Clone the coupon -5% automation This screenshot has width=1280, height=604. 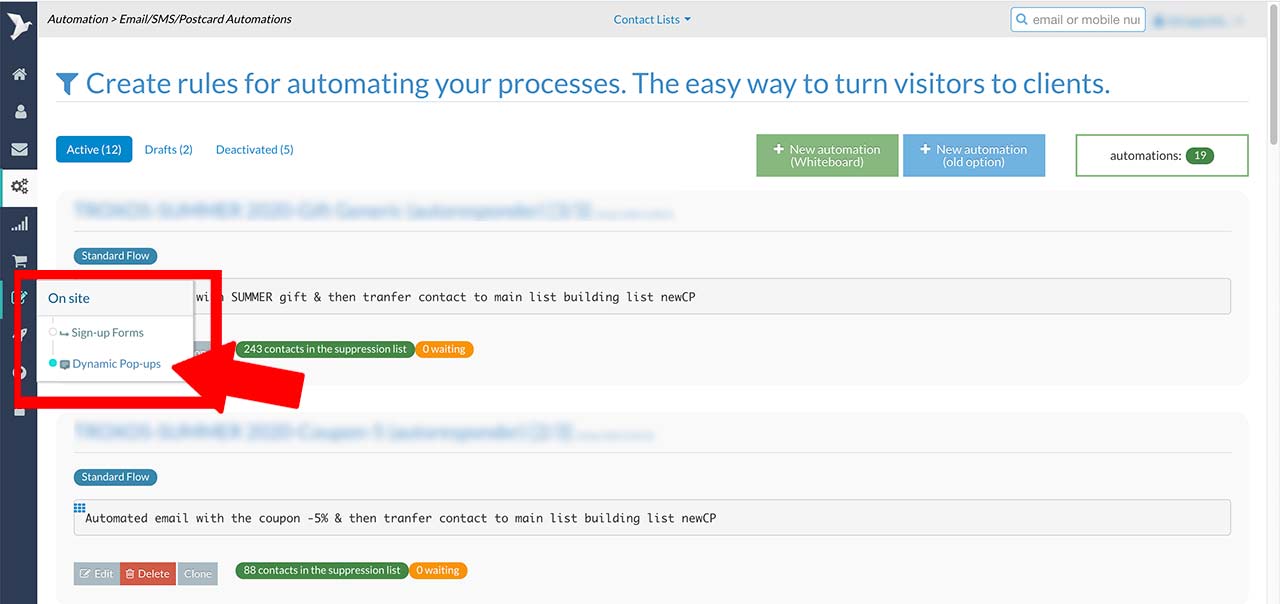198,574
